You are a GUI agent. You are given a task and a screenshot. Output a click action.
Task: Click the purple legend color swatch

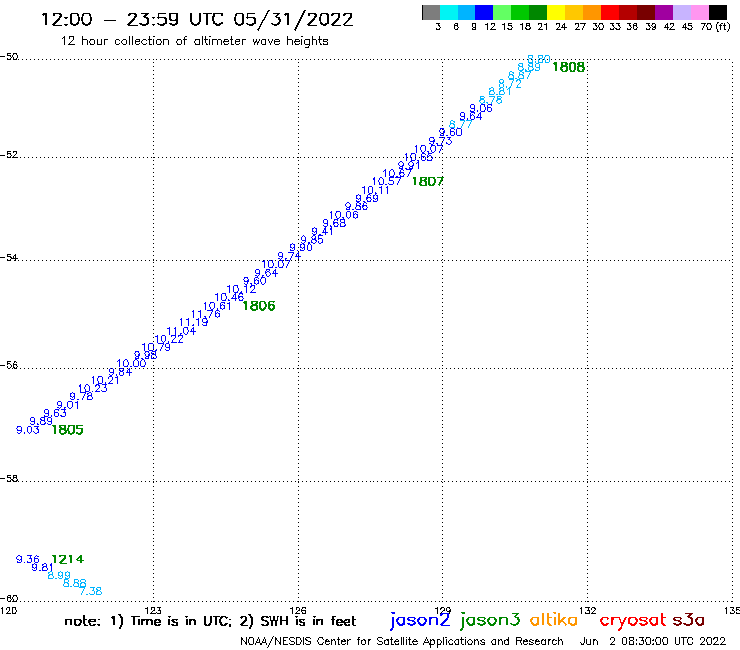pyautogui.click(x=664, y=12)
